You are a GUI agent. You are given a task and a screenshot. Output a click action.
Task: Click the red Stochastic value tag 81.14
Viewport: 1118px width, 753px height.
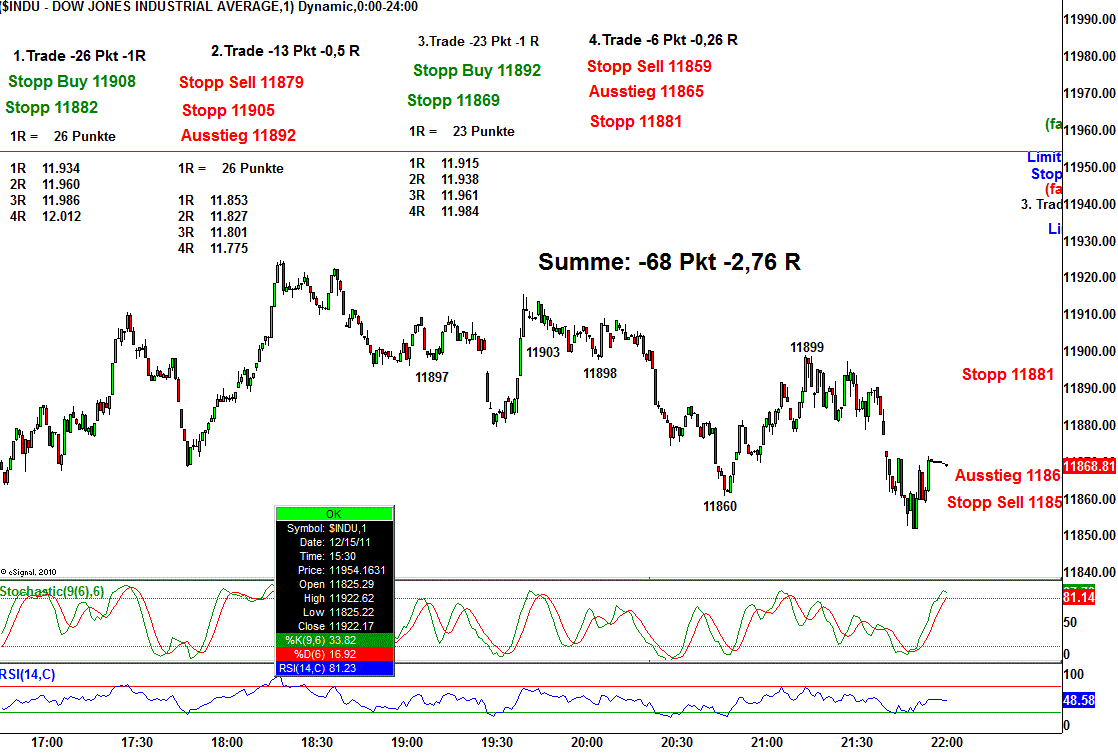[x=1079, y=597]
